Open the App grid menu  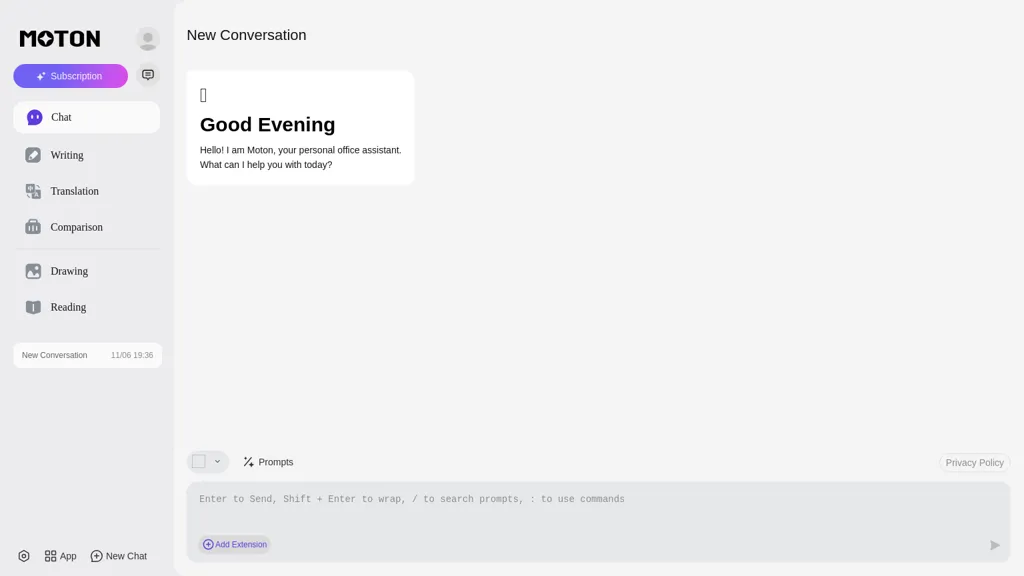point(61,556)
